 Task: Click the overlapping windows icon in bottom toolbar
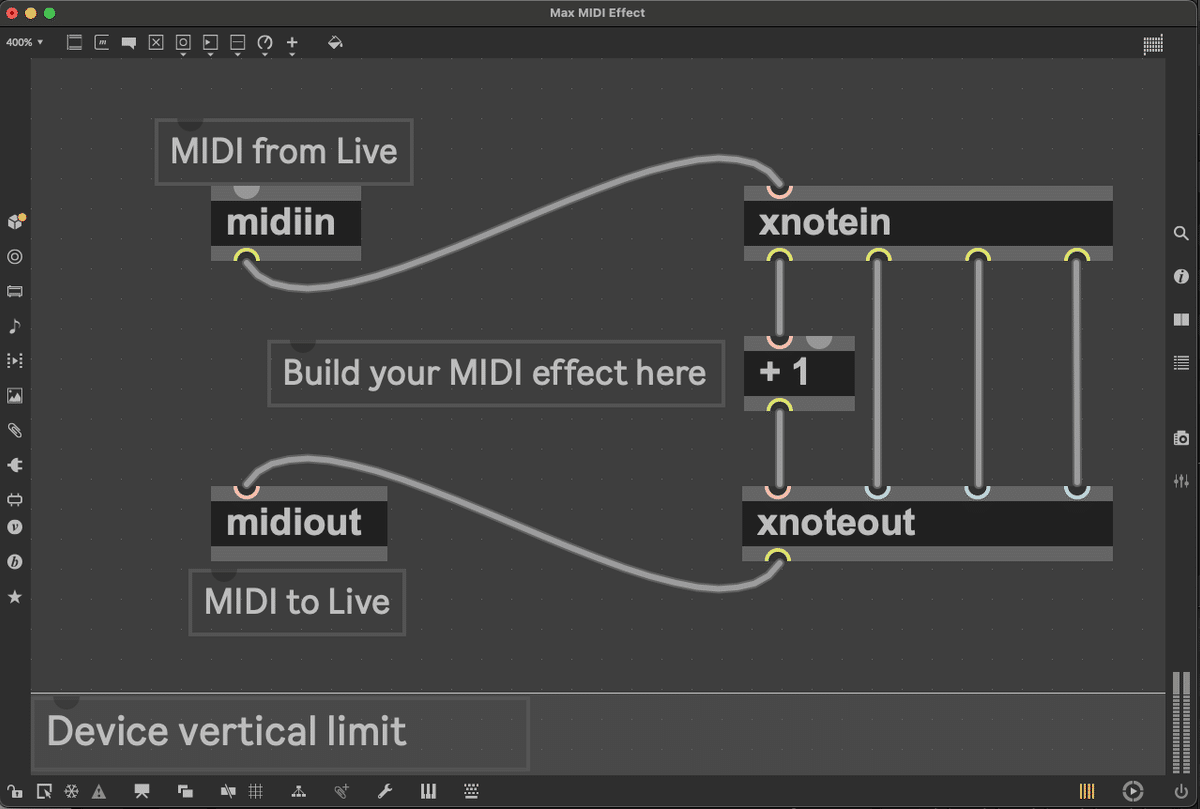(185, 791)
